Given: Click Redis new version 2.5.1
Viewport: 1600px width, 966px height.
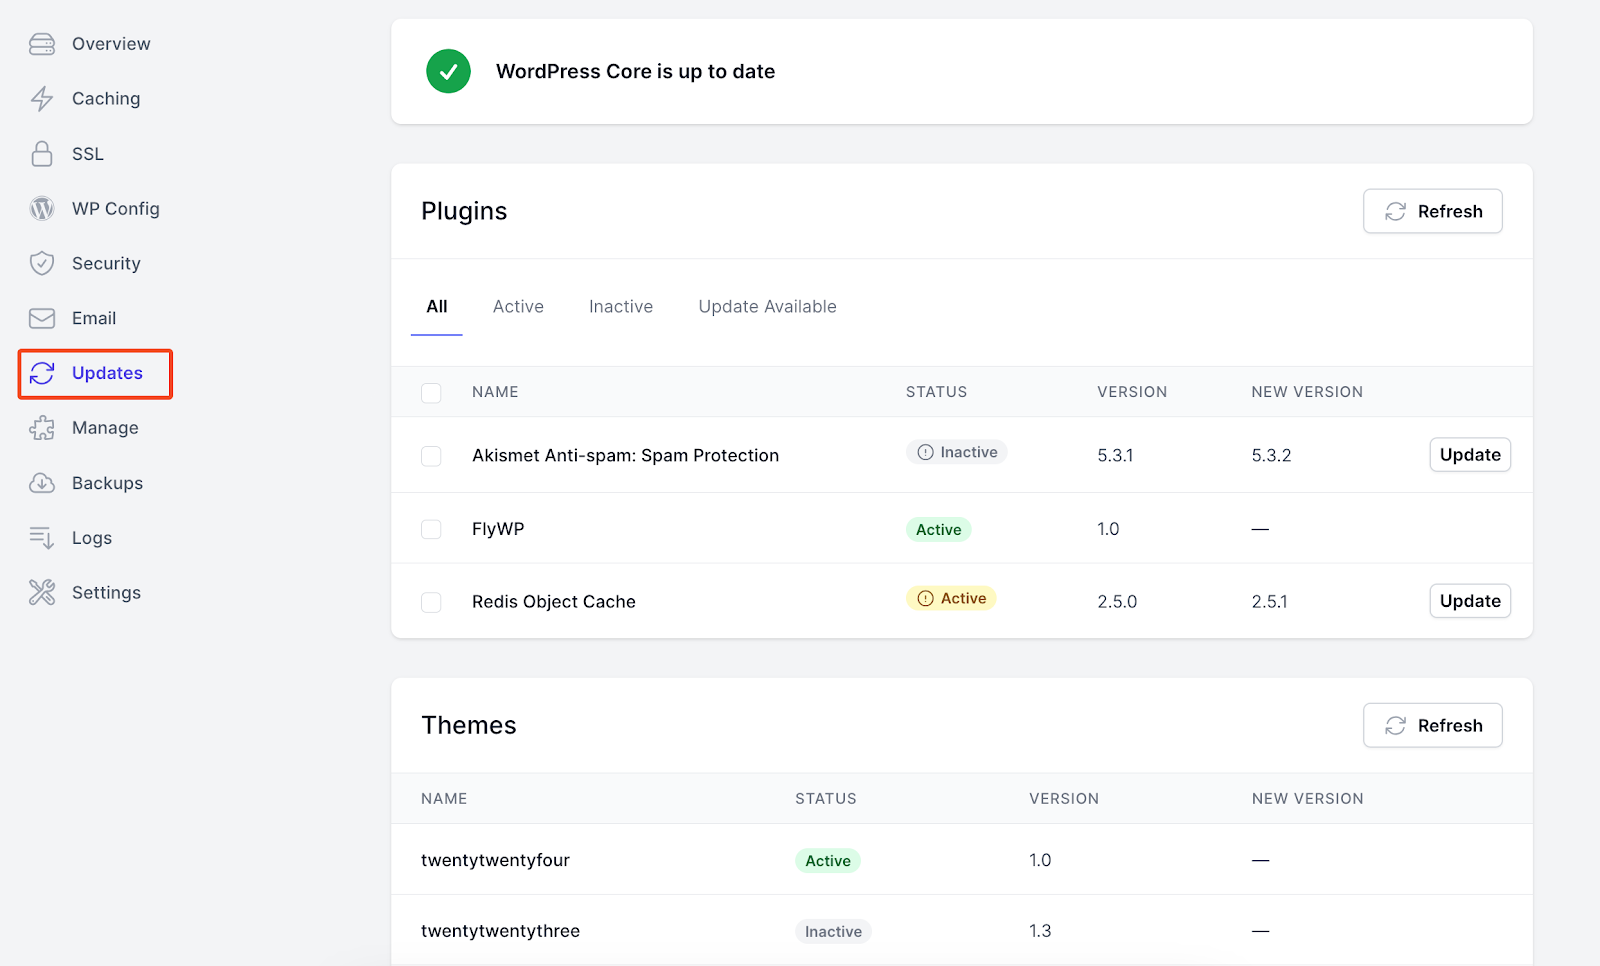Looking at the screenshot, I should (1269, 602).
